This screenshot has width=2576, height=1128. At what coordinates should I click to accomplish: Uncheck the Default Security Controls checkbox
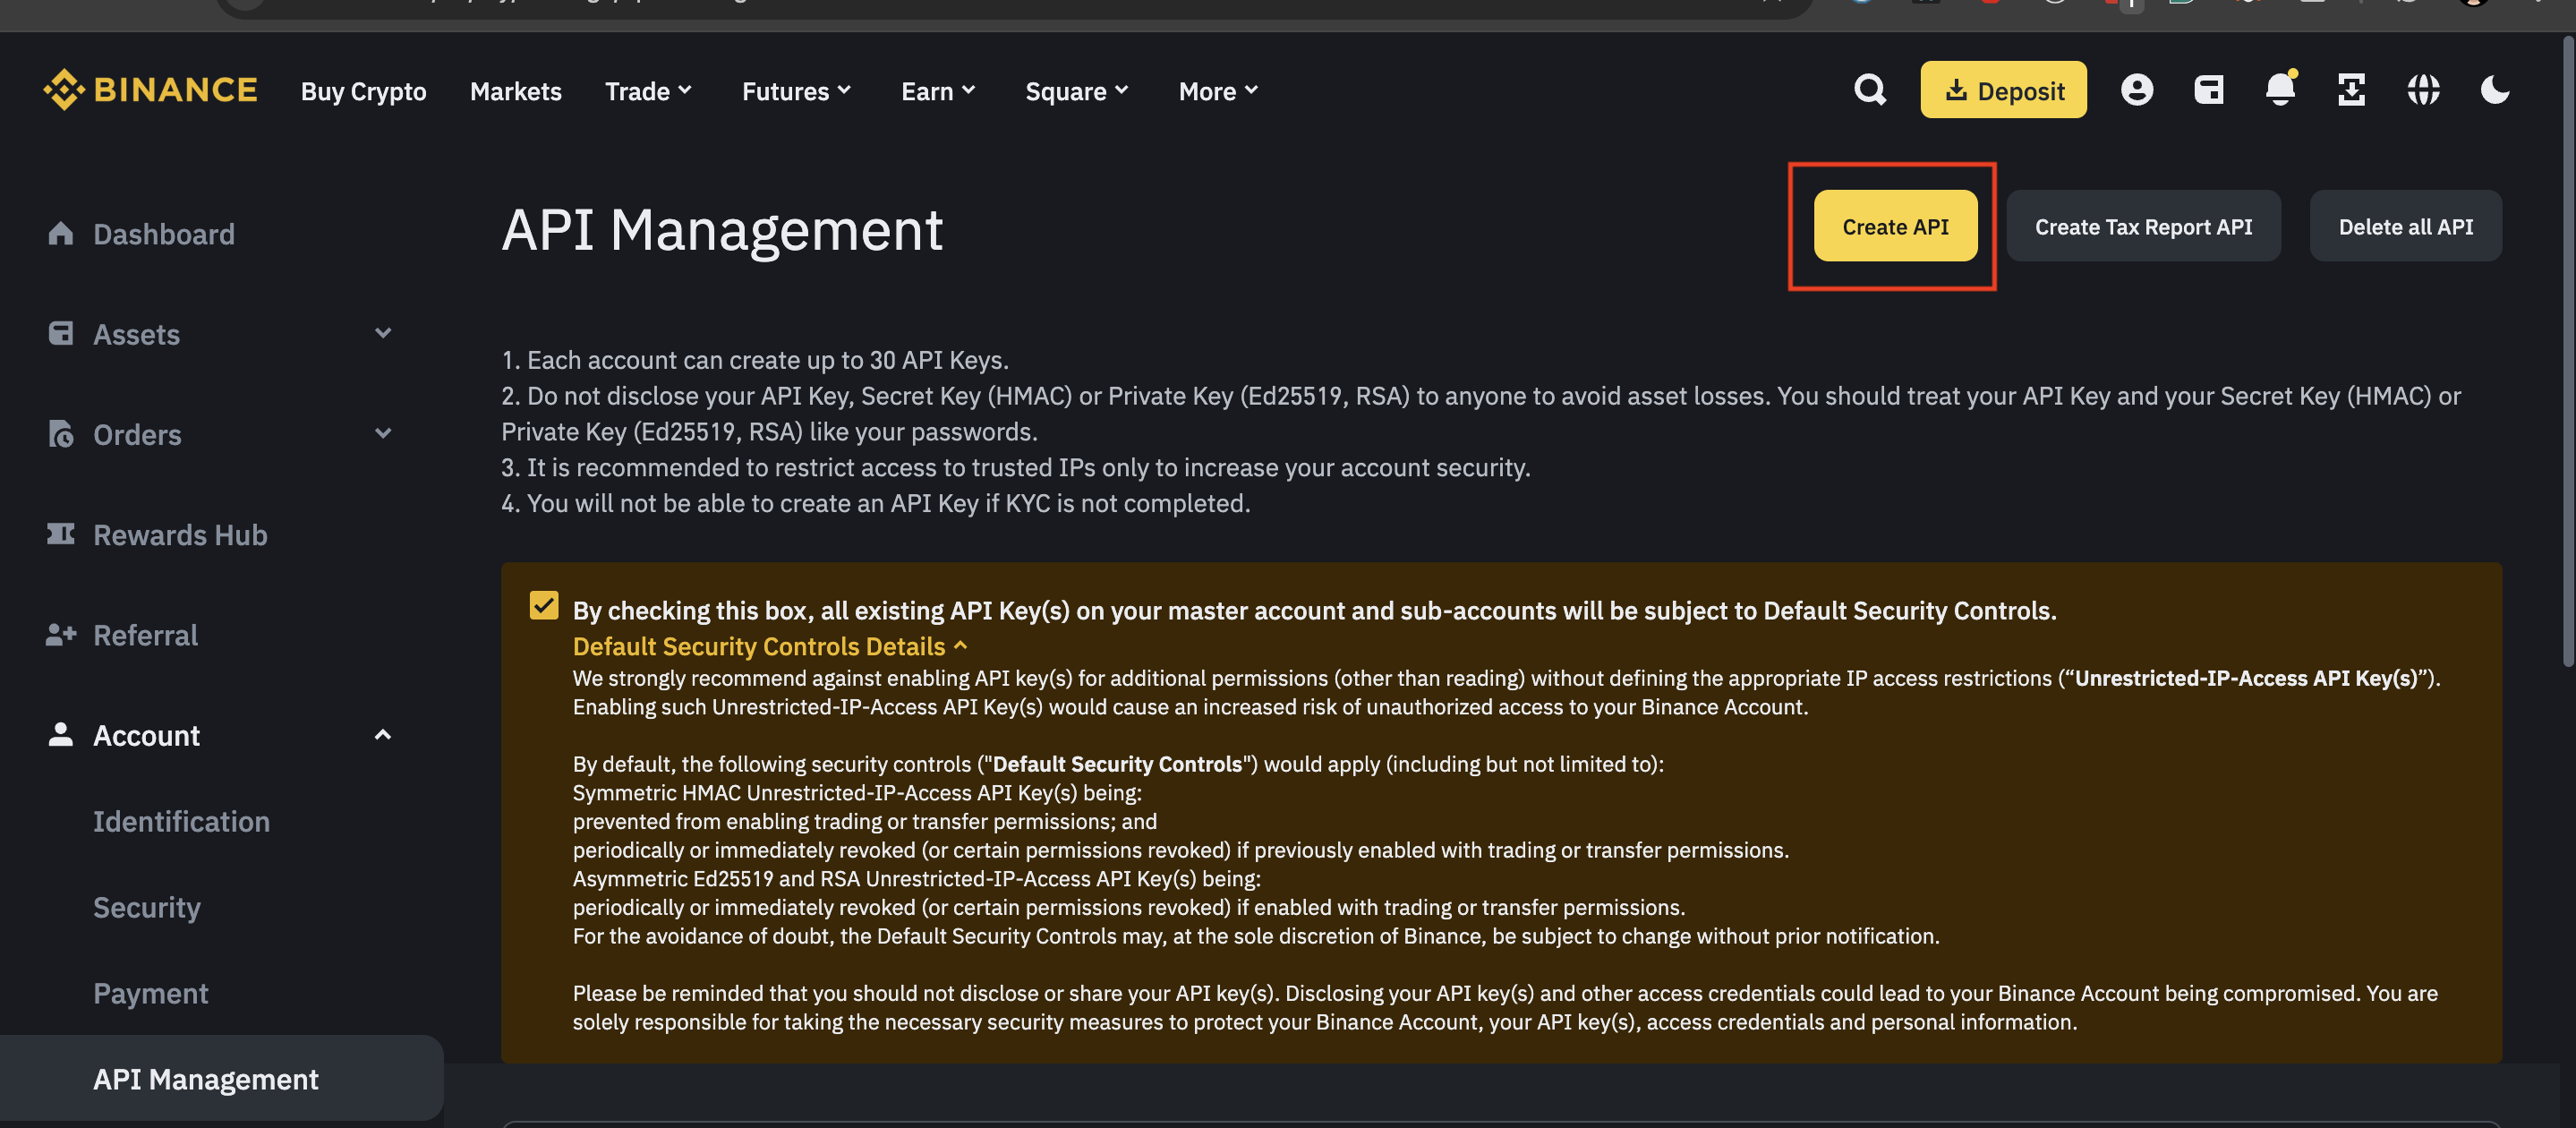543,605
